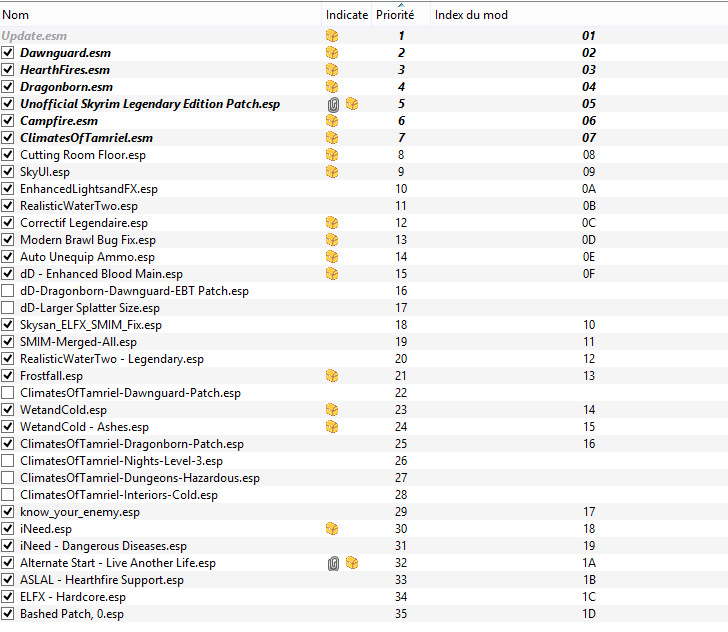Uncheck ELFX - Hardcore.esp plugin
The width and height of the screenshot is (728, 632).
pos(7,597)
